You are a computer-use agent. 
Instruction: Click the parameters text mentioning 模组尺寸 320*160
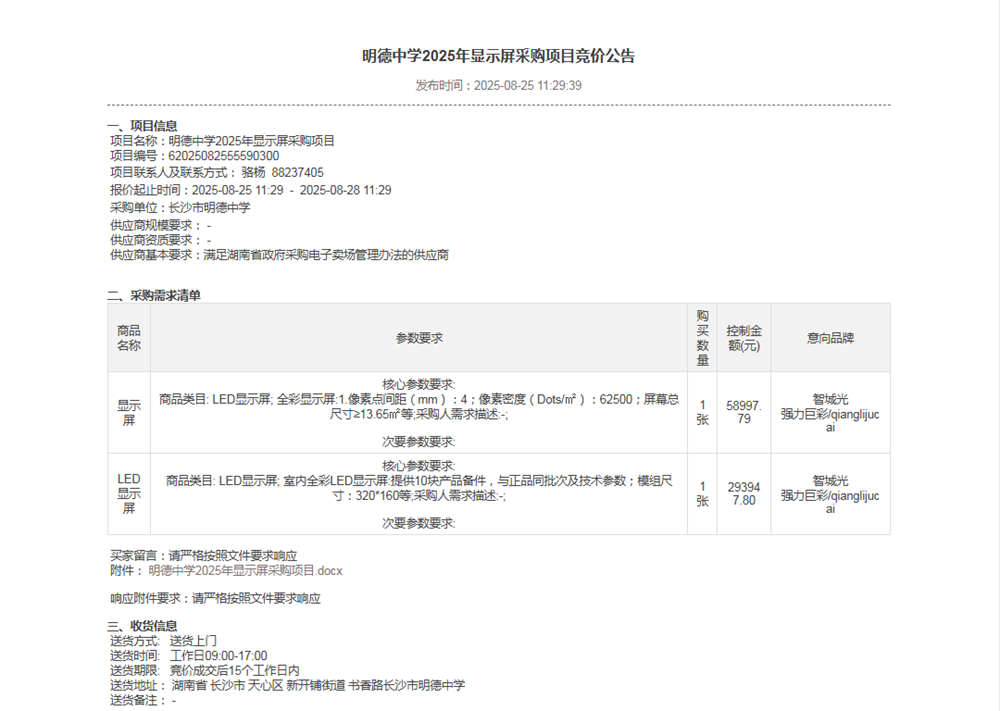point(419,488)
